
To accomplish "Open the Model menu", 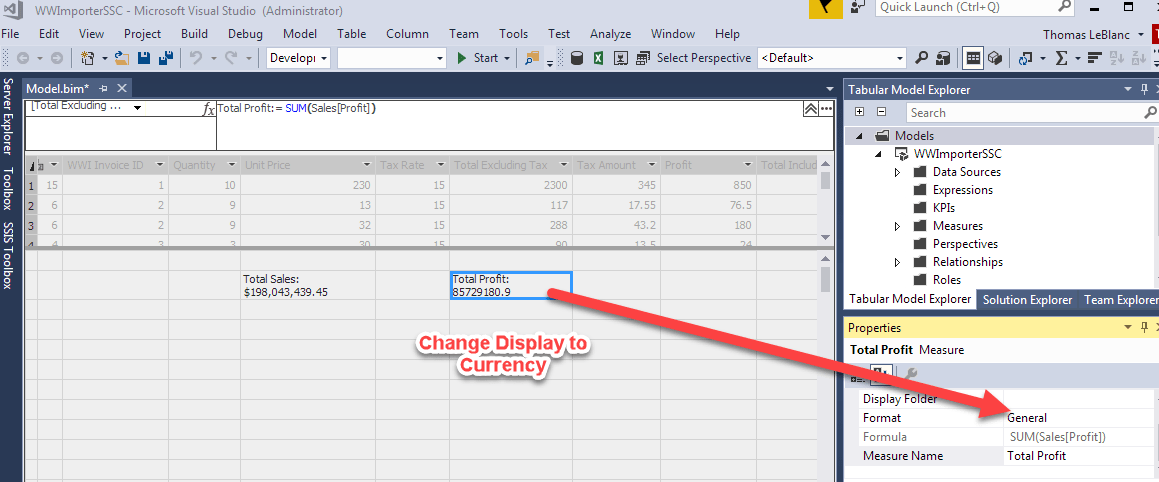I will click(300, 34).
